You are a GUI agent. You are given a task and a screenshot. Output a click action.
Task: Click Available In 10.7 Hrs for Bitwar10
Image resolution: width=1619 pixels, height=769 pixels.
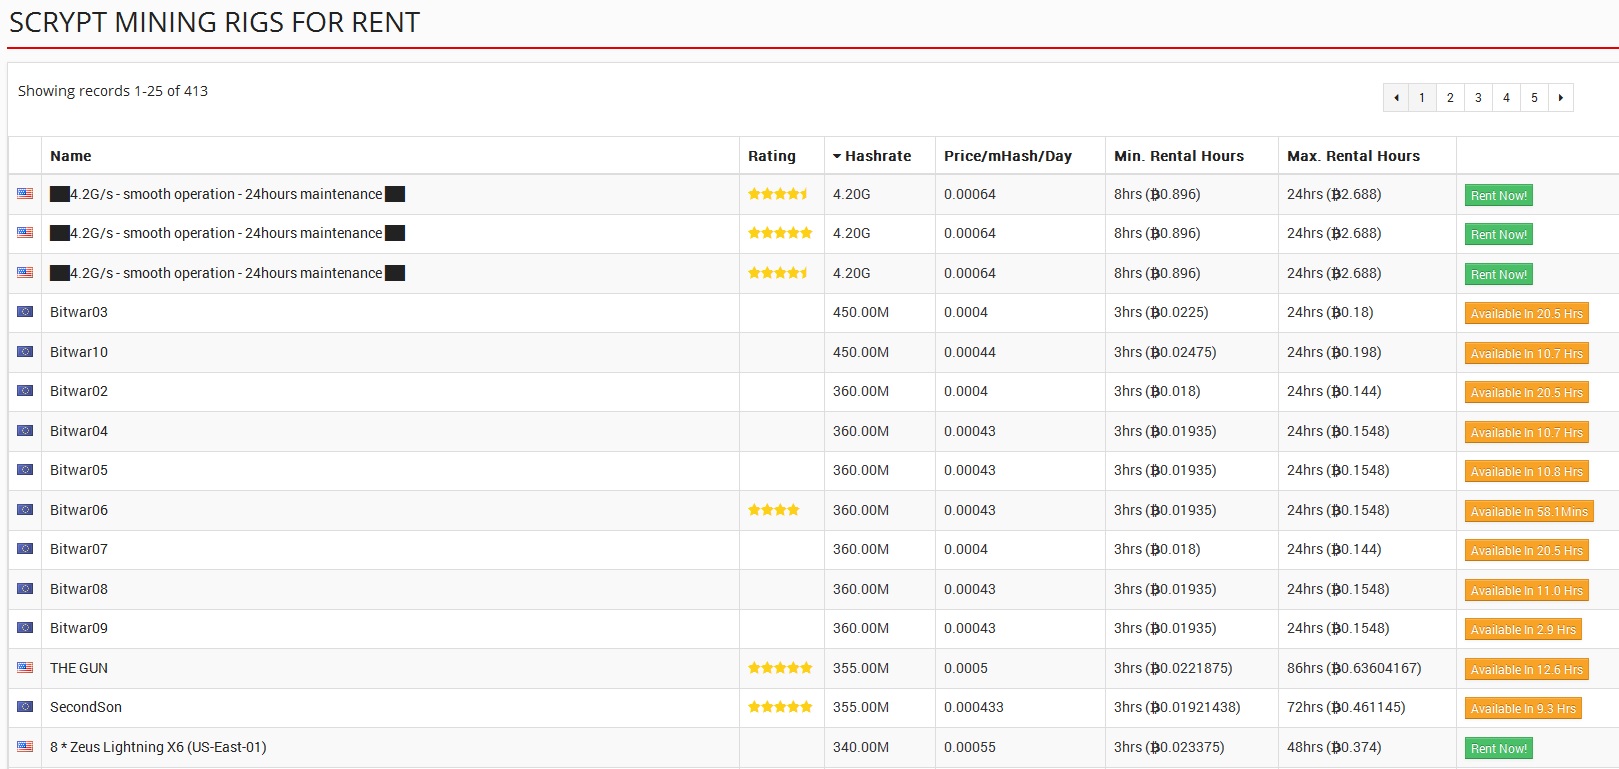point(1527,353)
